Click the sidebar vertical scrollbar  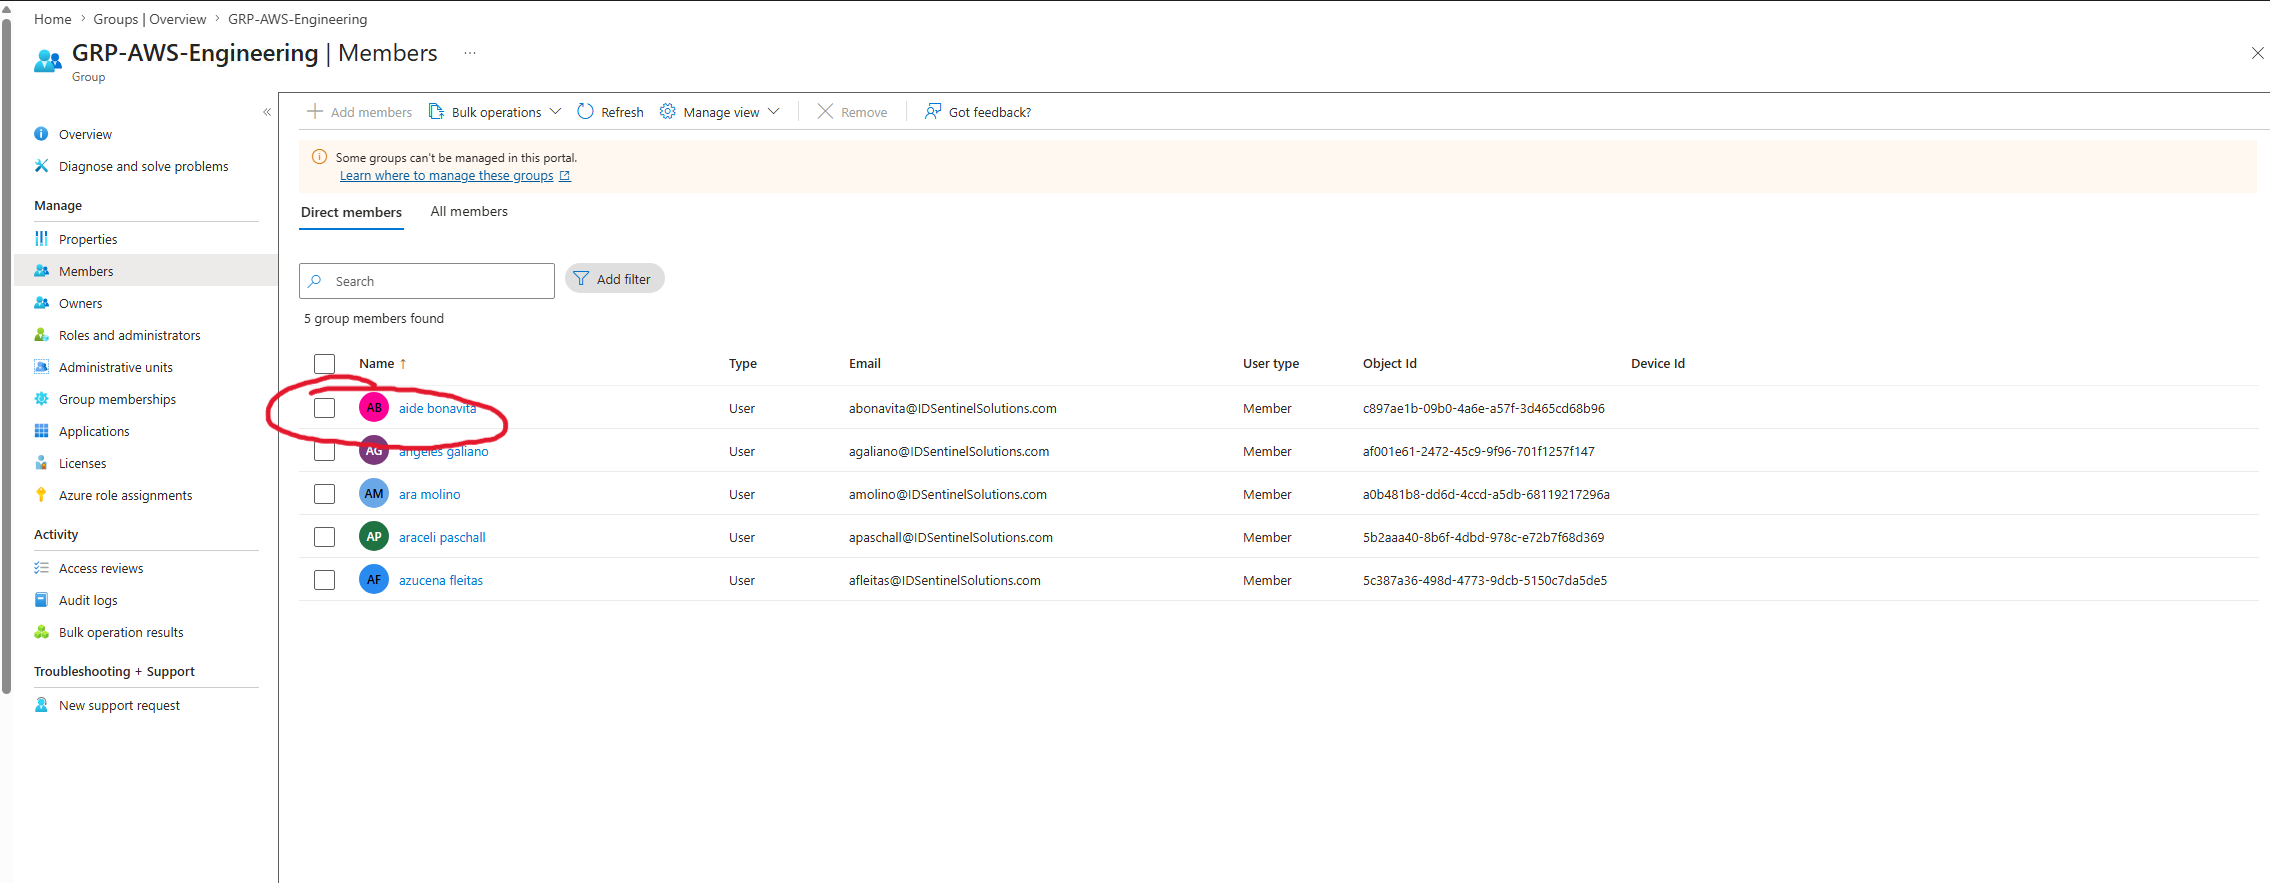pos(7,355)
